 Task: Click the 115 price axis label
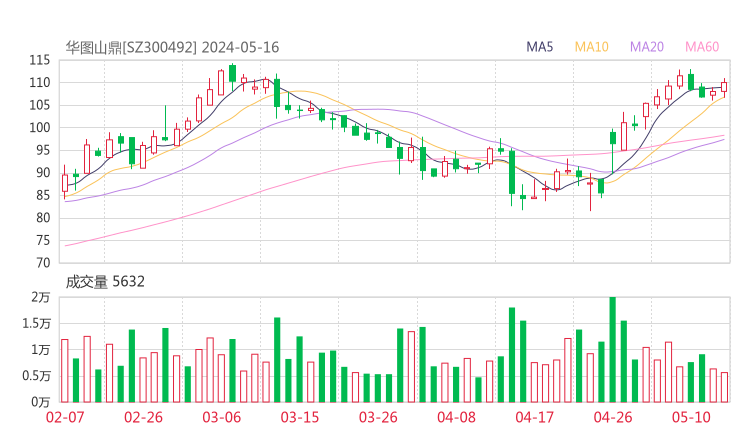pos(40,60)
